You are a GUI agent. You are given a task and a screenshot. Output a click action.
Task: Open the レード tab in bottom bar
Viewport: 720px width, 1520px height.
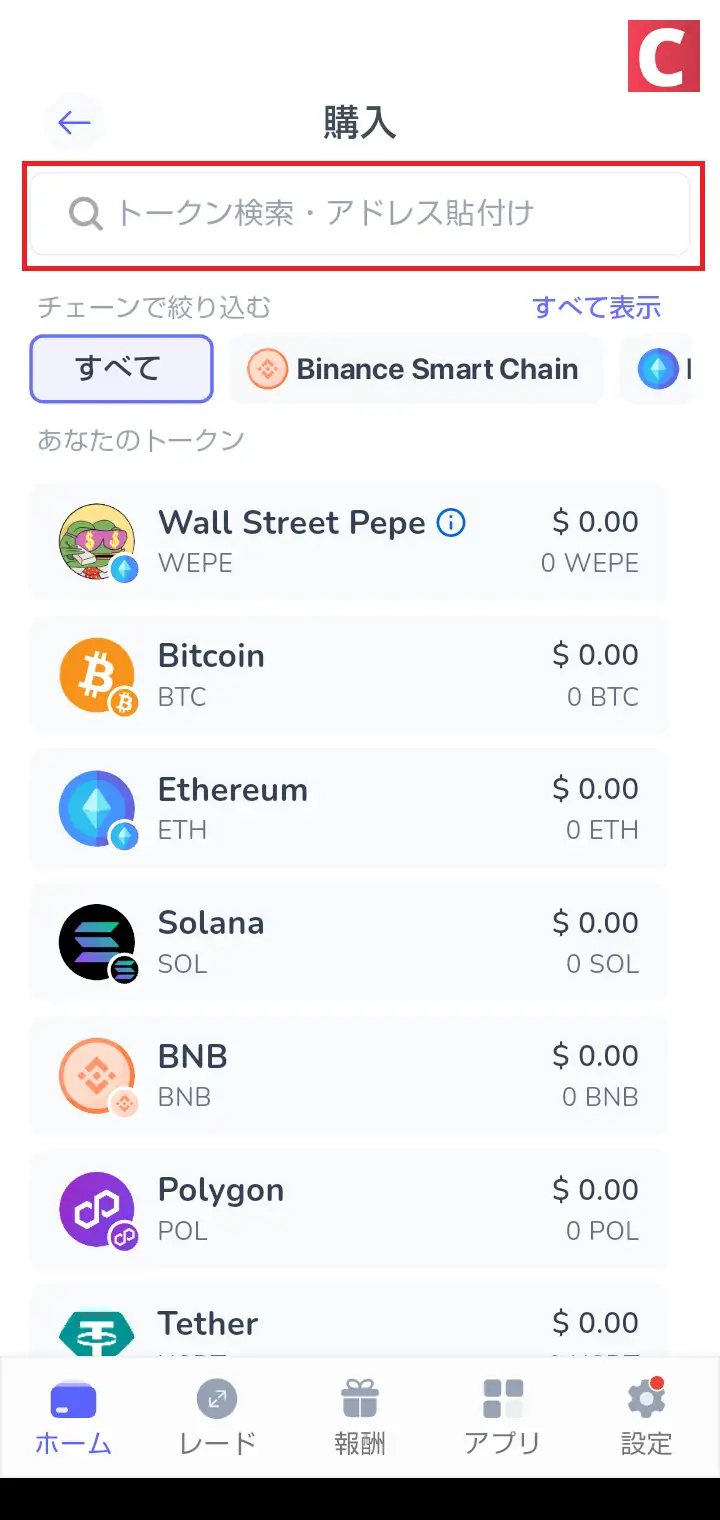(217, 1417)
